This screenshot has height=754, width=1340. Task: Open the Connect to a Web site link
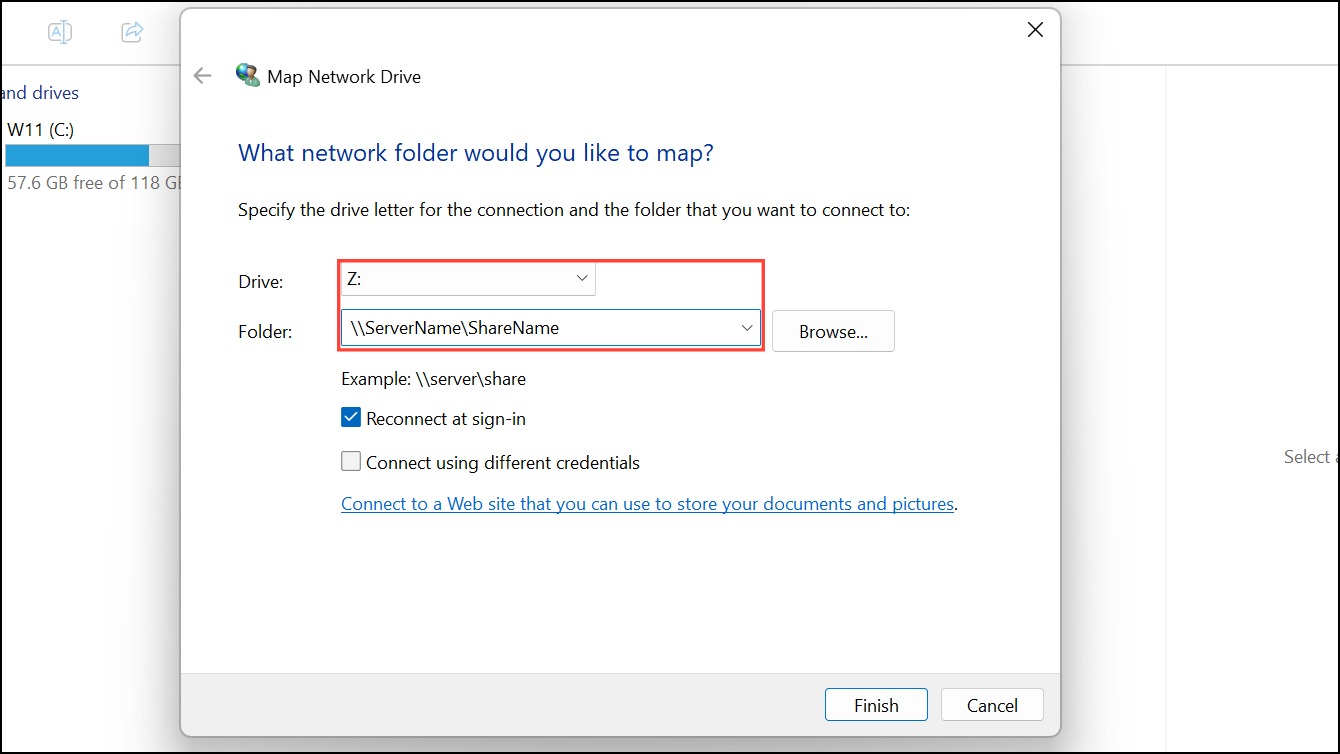[x=647, y=504]
